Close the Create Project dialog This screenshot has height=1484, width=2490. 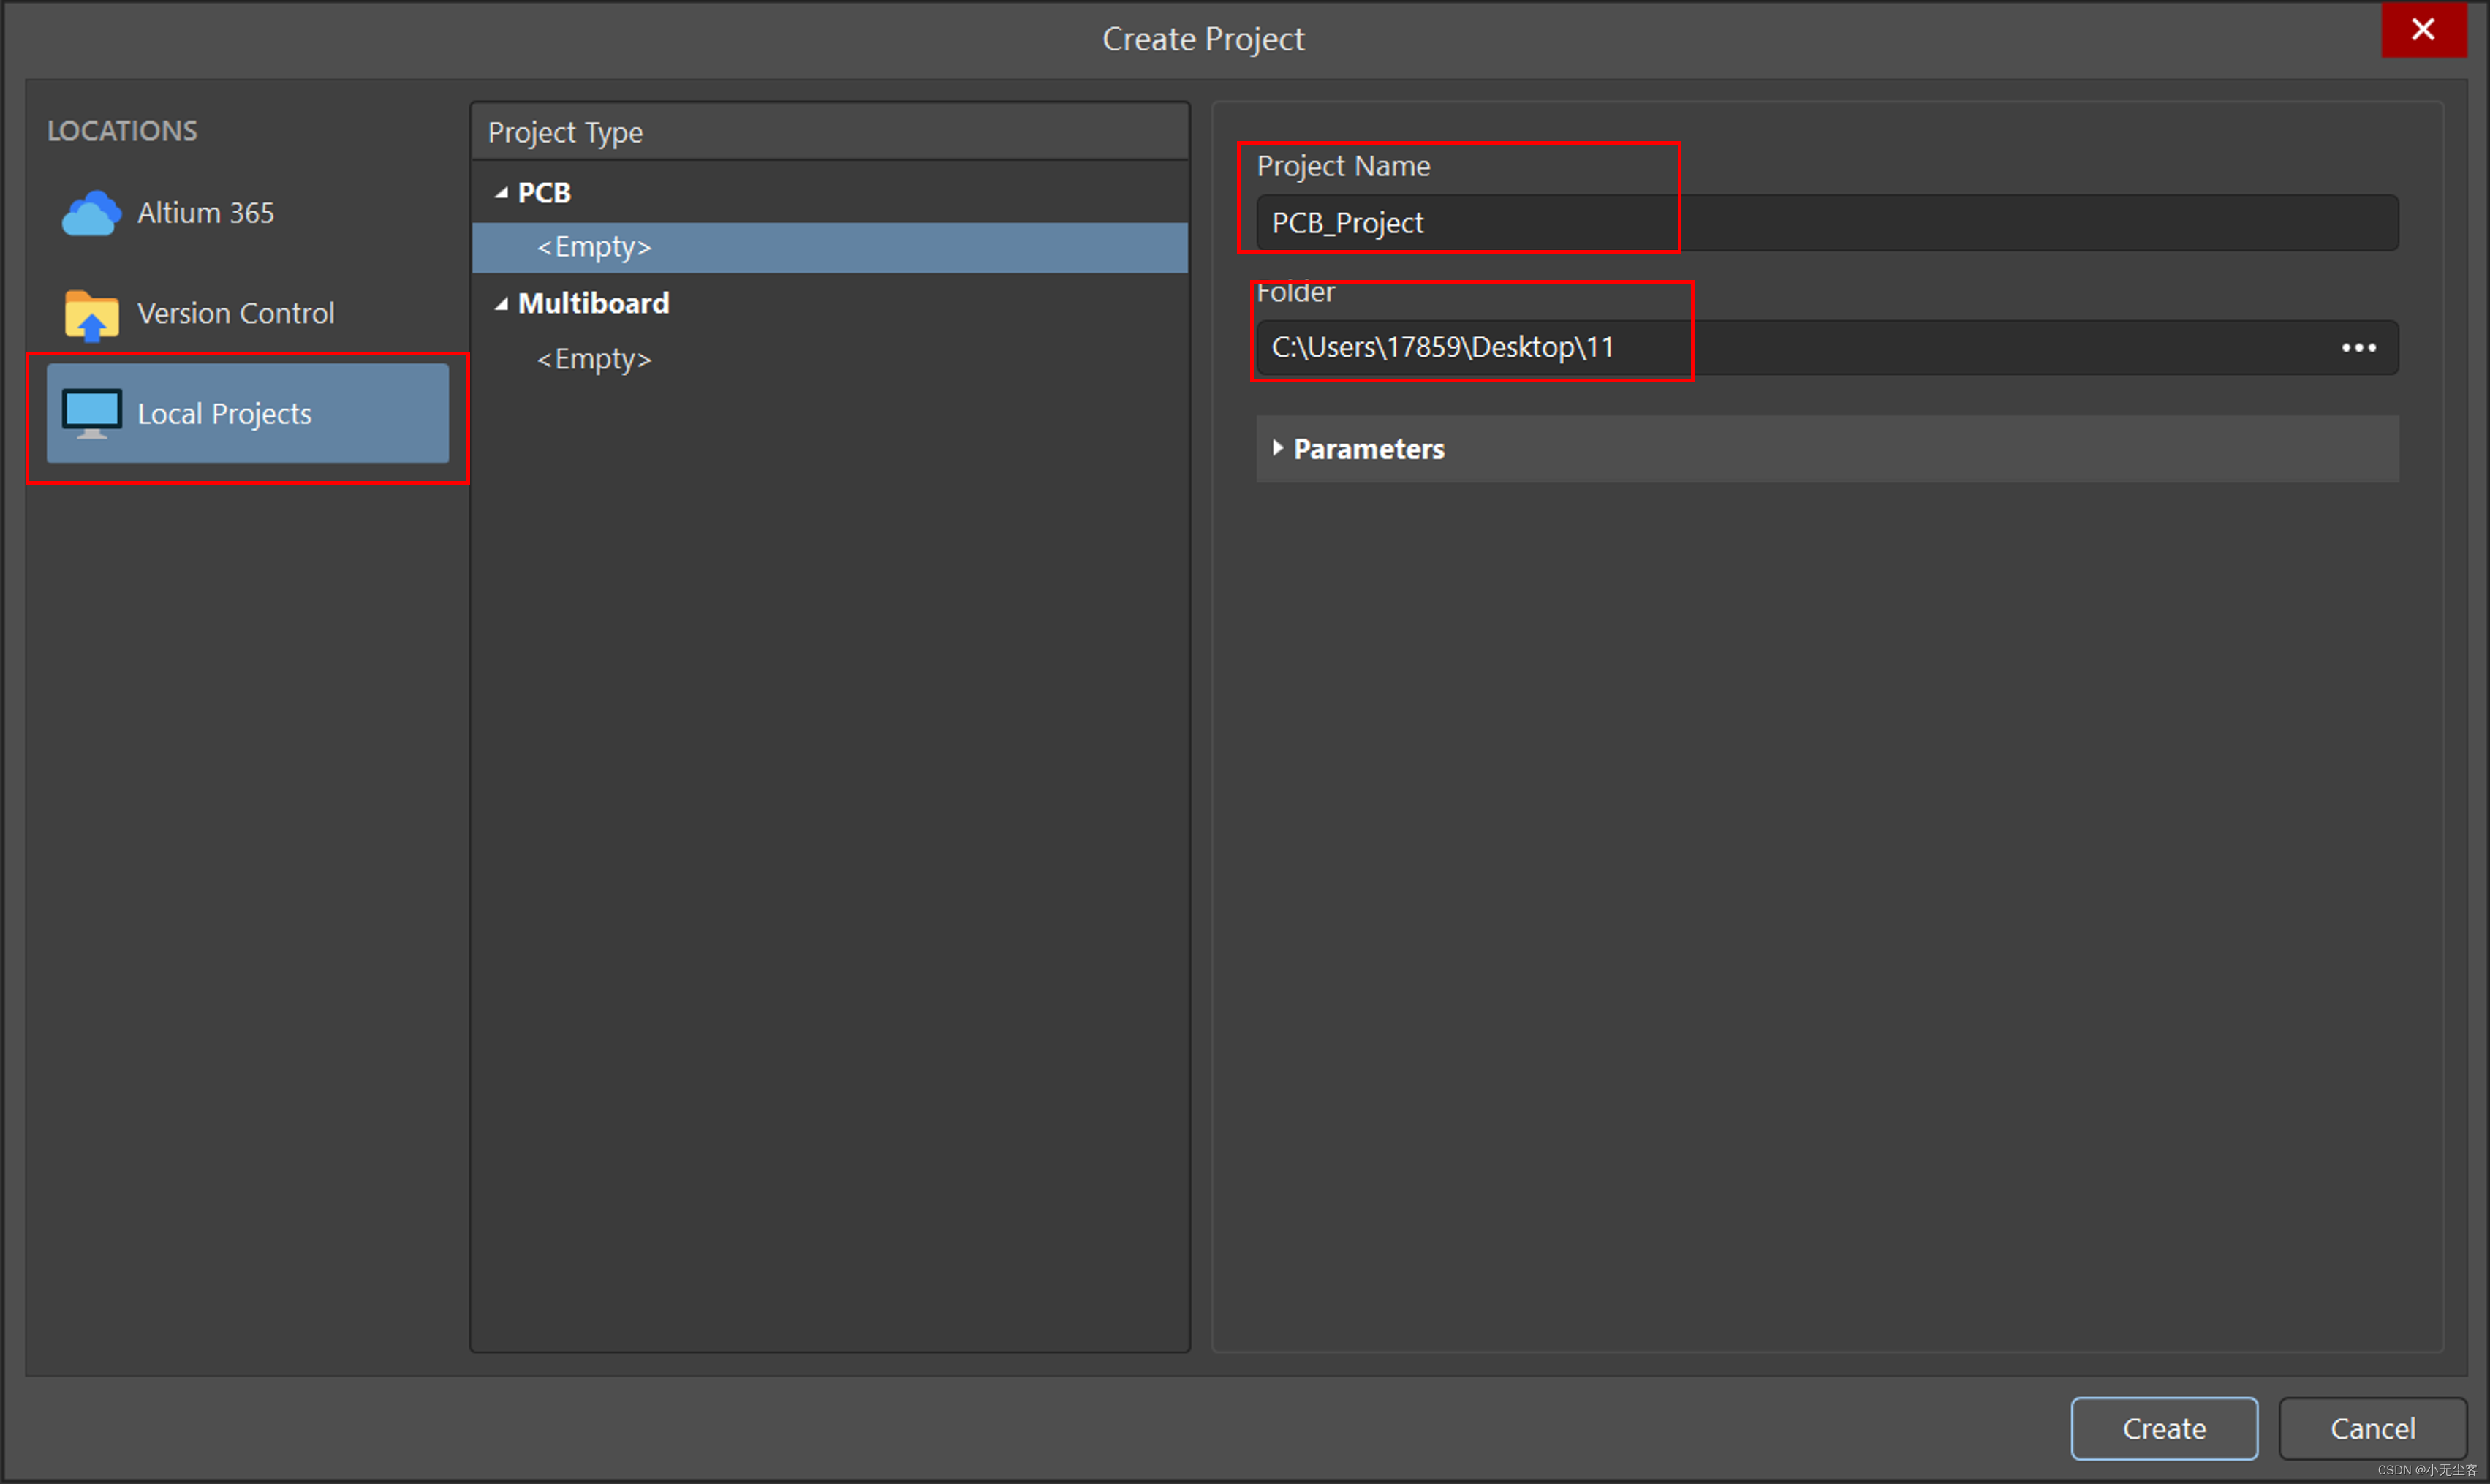click(x=2422, y=30)
